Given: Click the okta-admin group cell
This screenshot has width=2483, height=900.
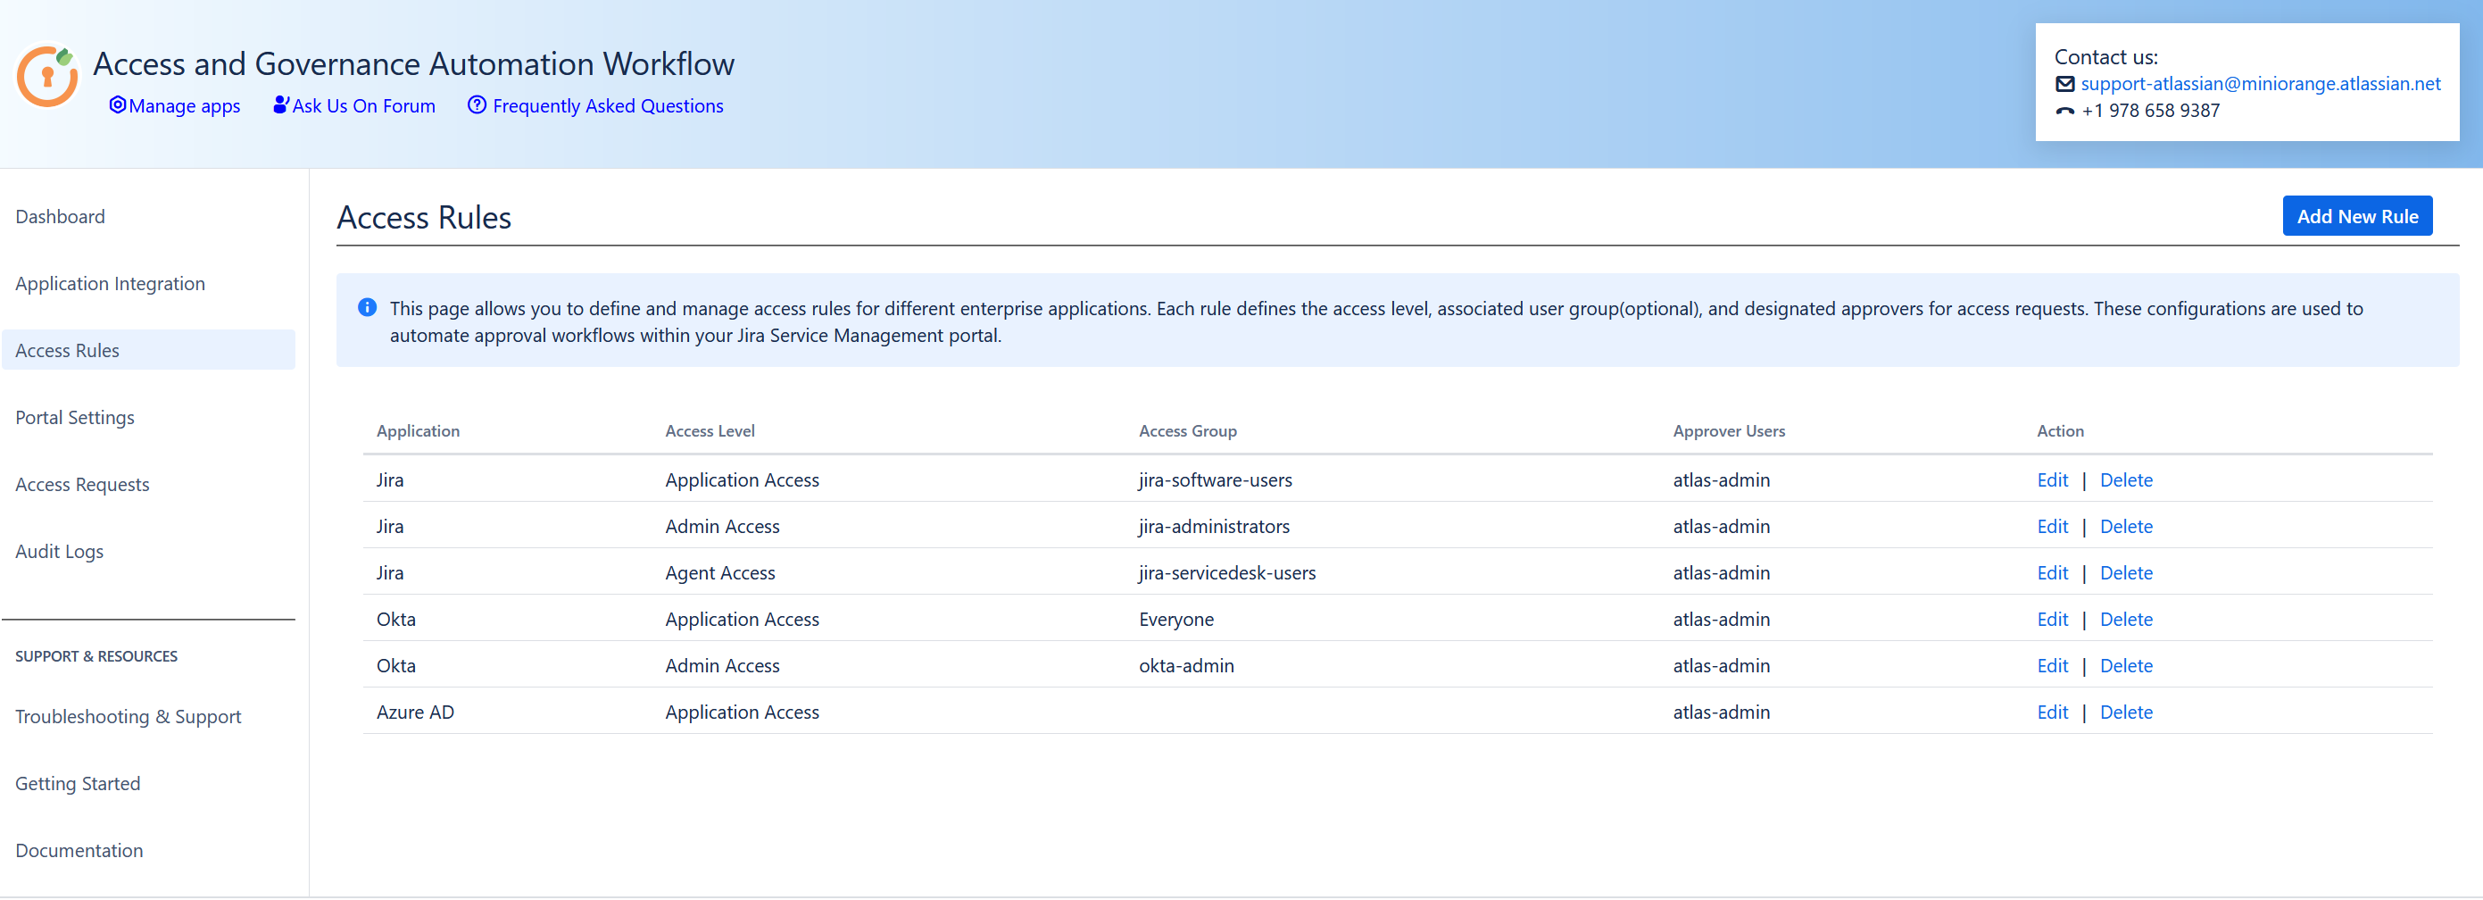Looking at the screenshot, I should click(x=1186, y=665).
